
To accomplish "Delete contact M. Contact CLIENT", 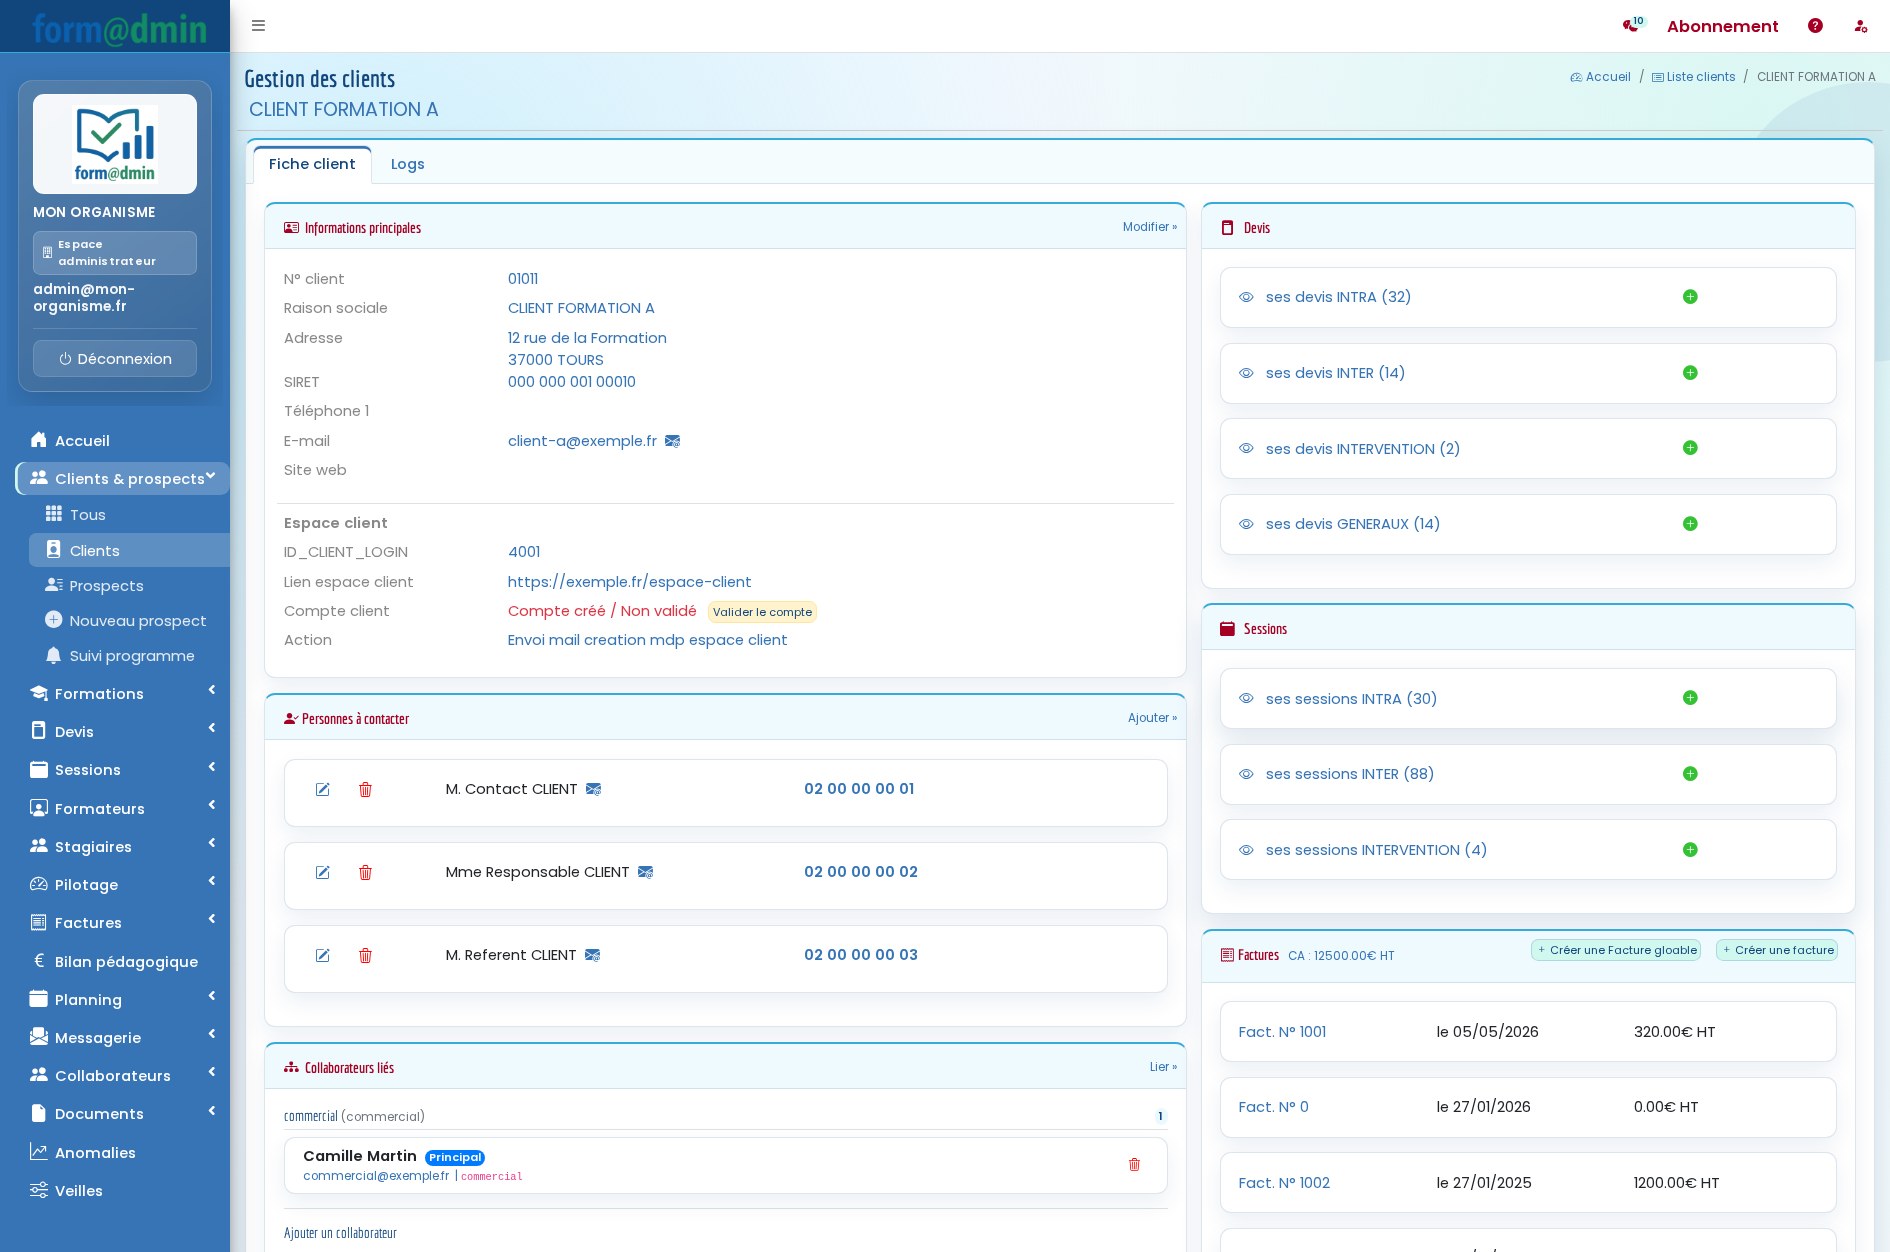I will click(x=365, y=790).
